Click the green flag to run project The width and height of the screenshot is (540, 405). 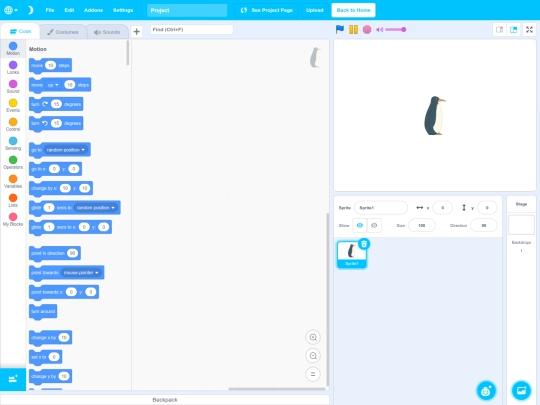point(340,30)
